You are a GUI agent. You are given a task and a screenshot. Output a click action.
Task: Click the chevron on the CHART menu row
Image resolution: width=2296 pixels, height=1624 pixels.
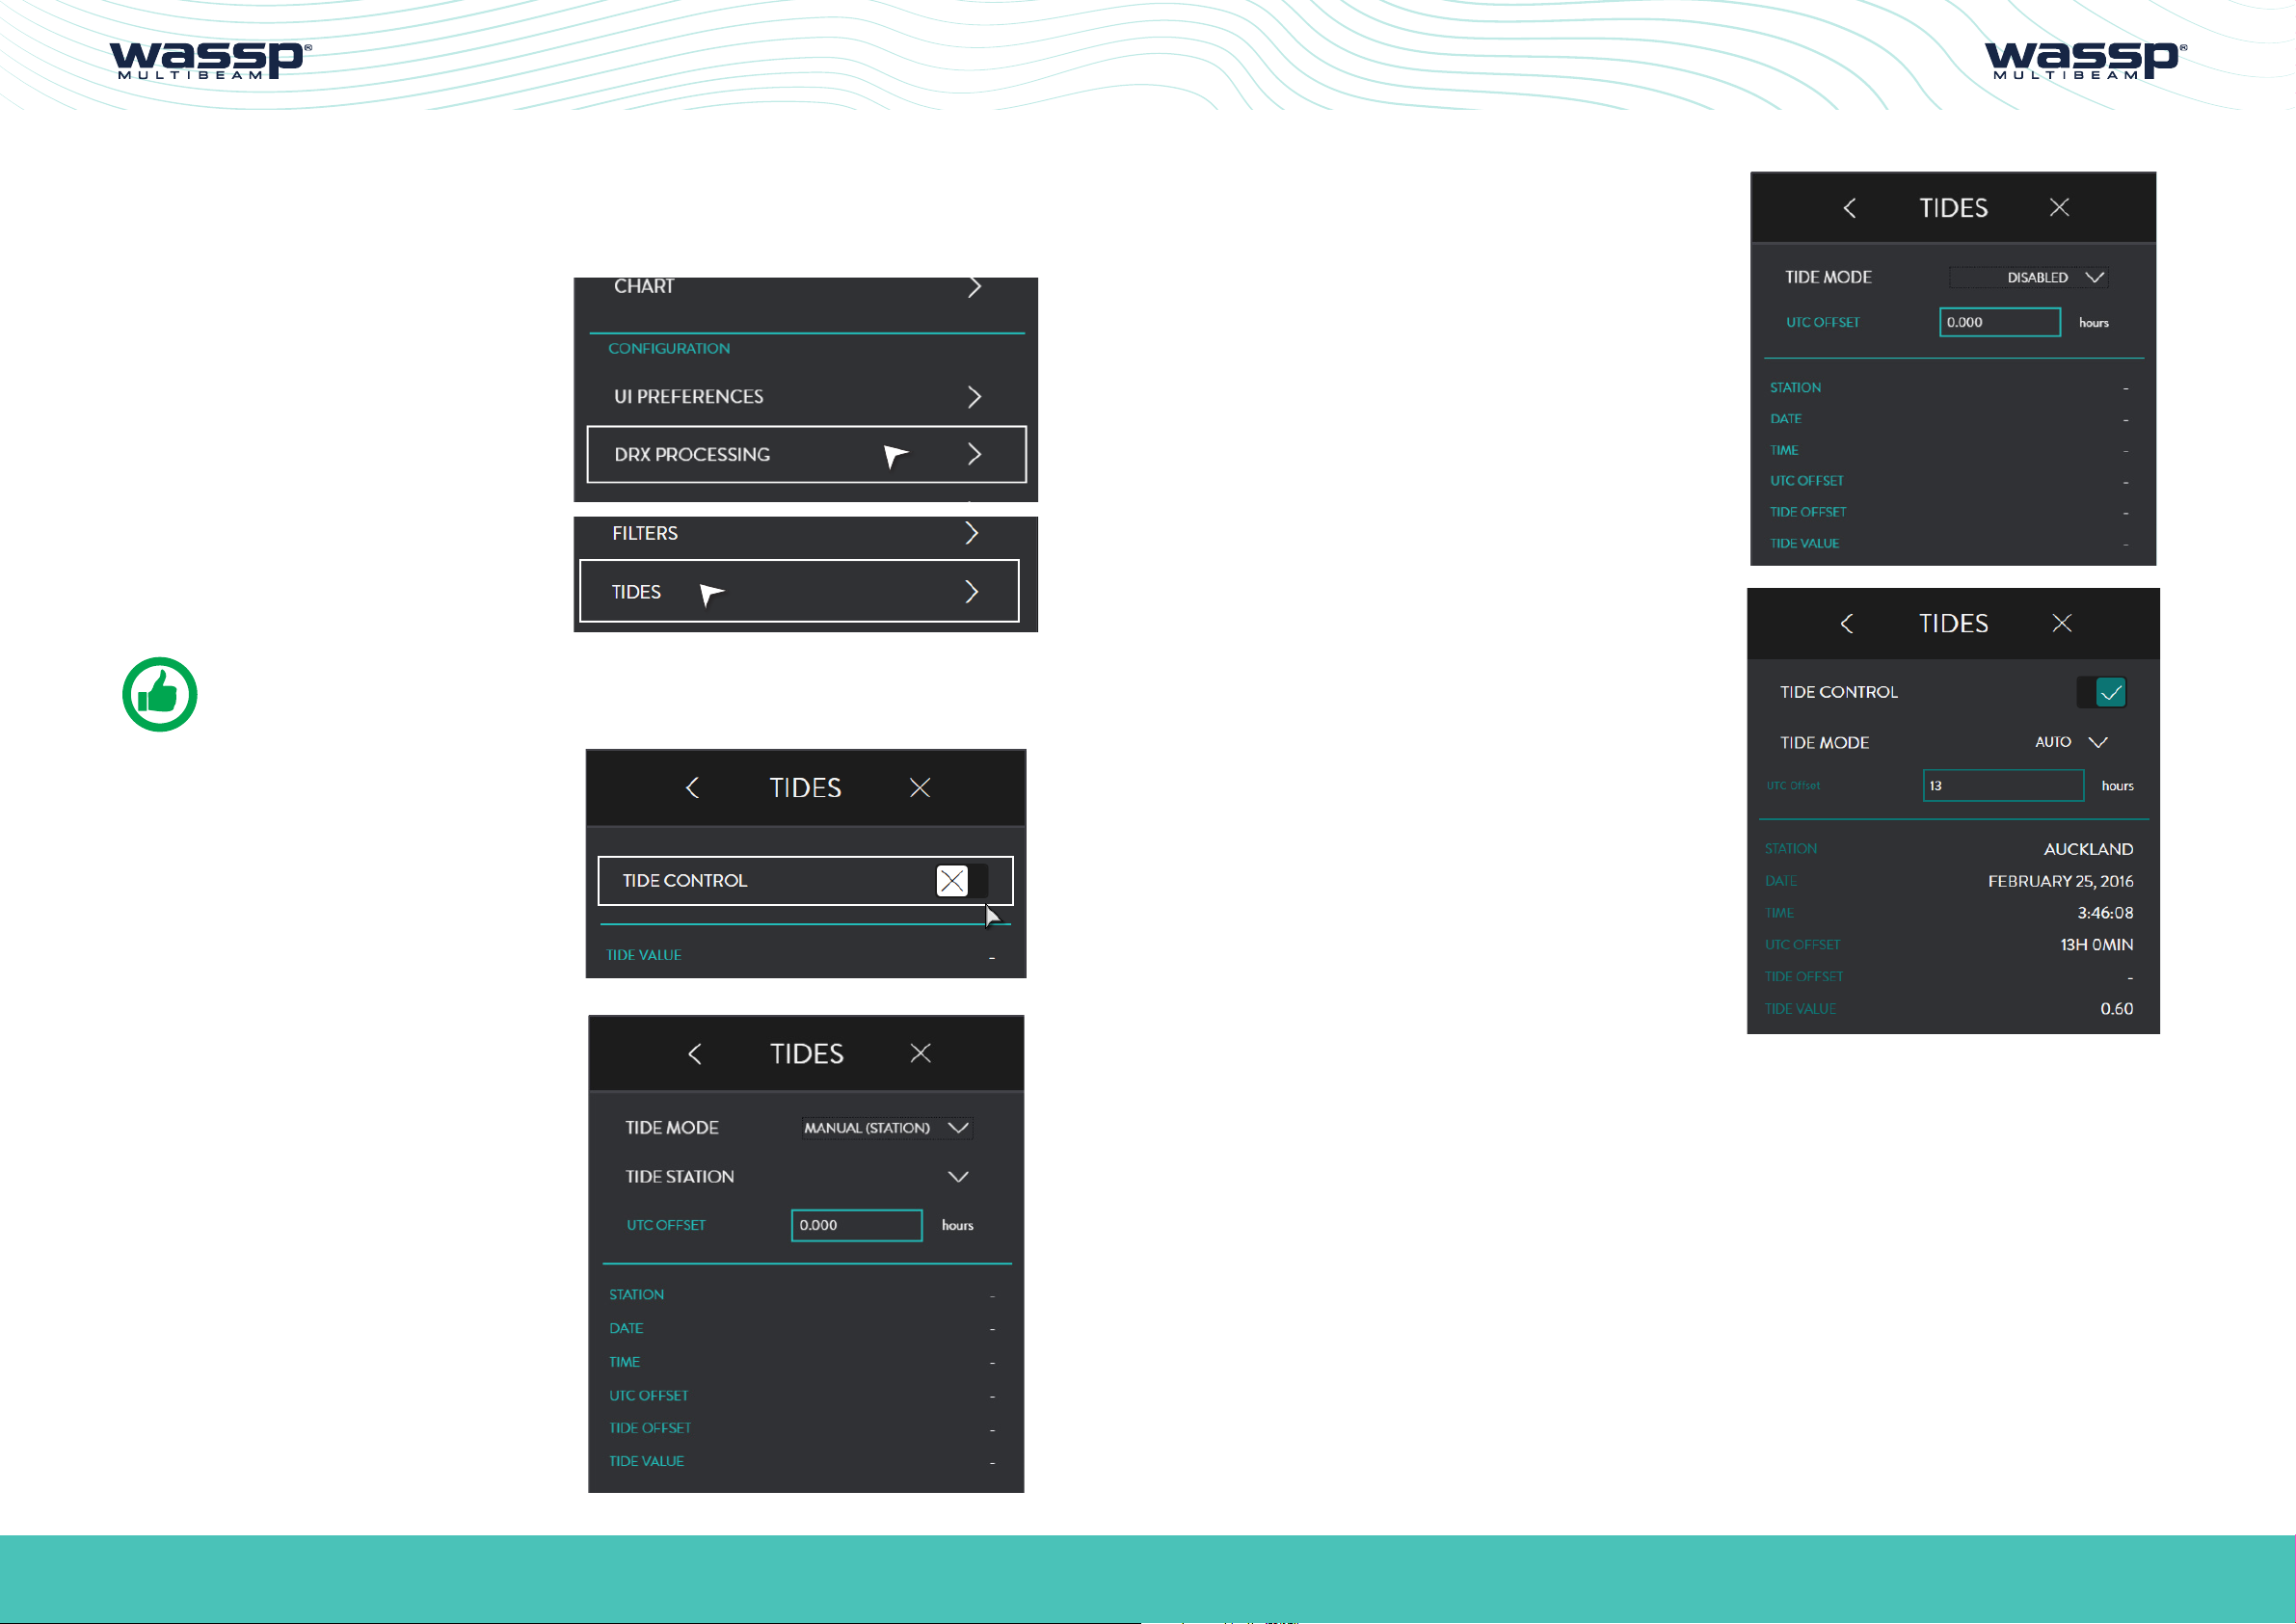point(974,288)
